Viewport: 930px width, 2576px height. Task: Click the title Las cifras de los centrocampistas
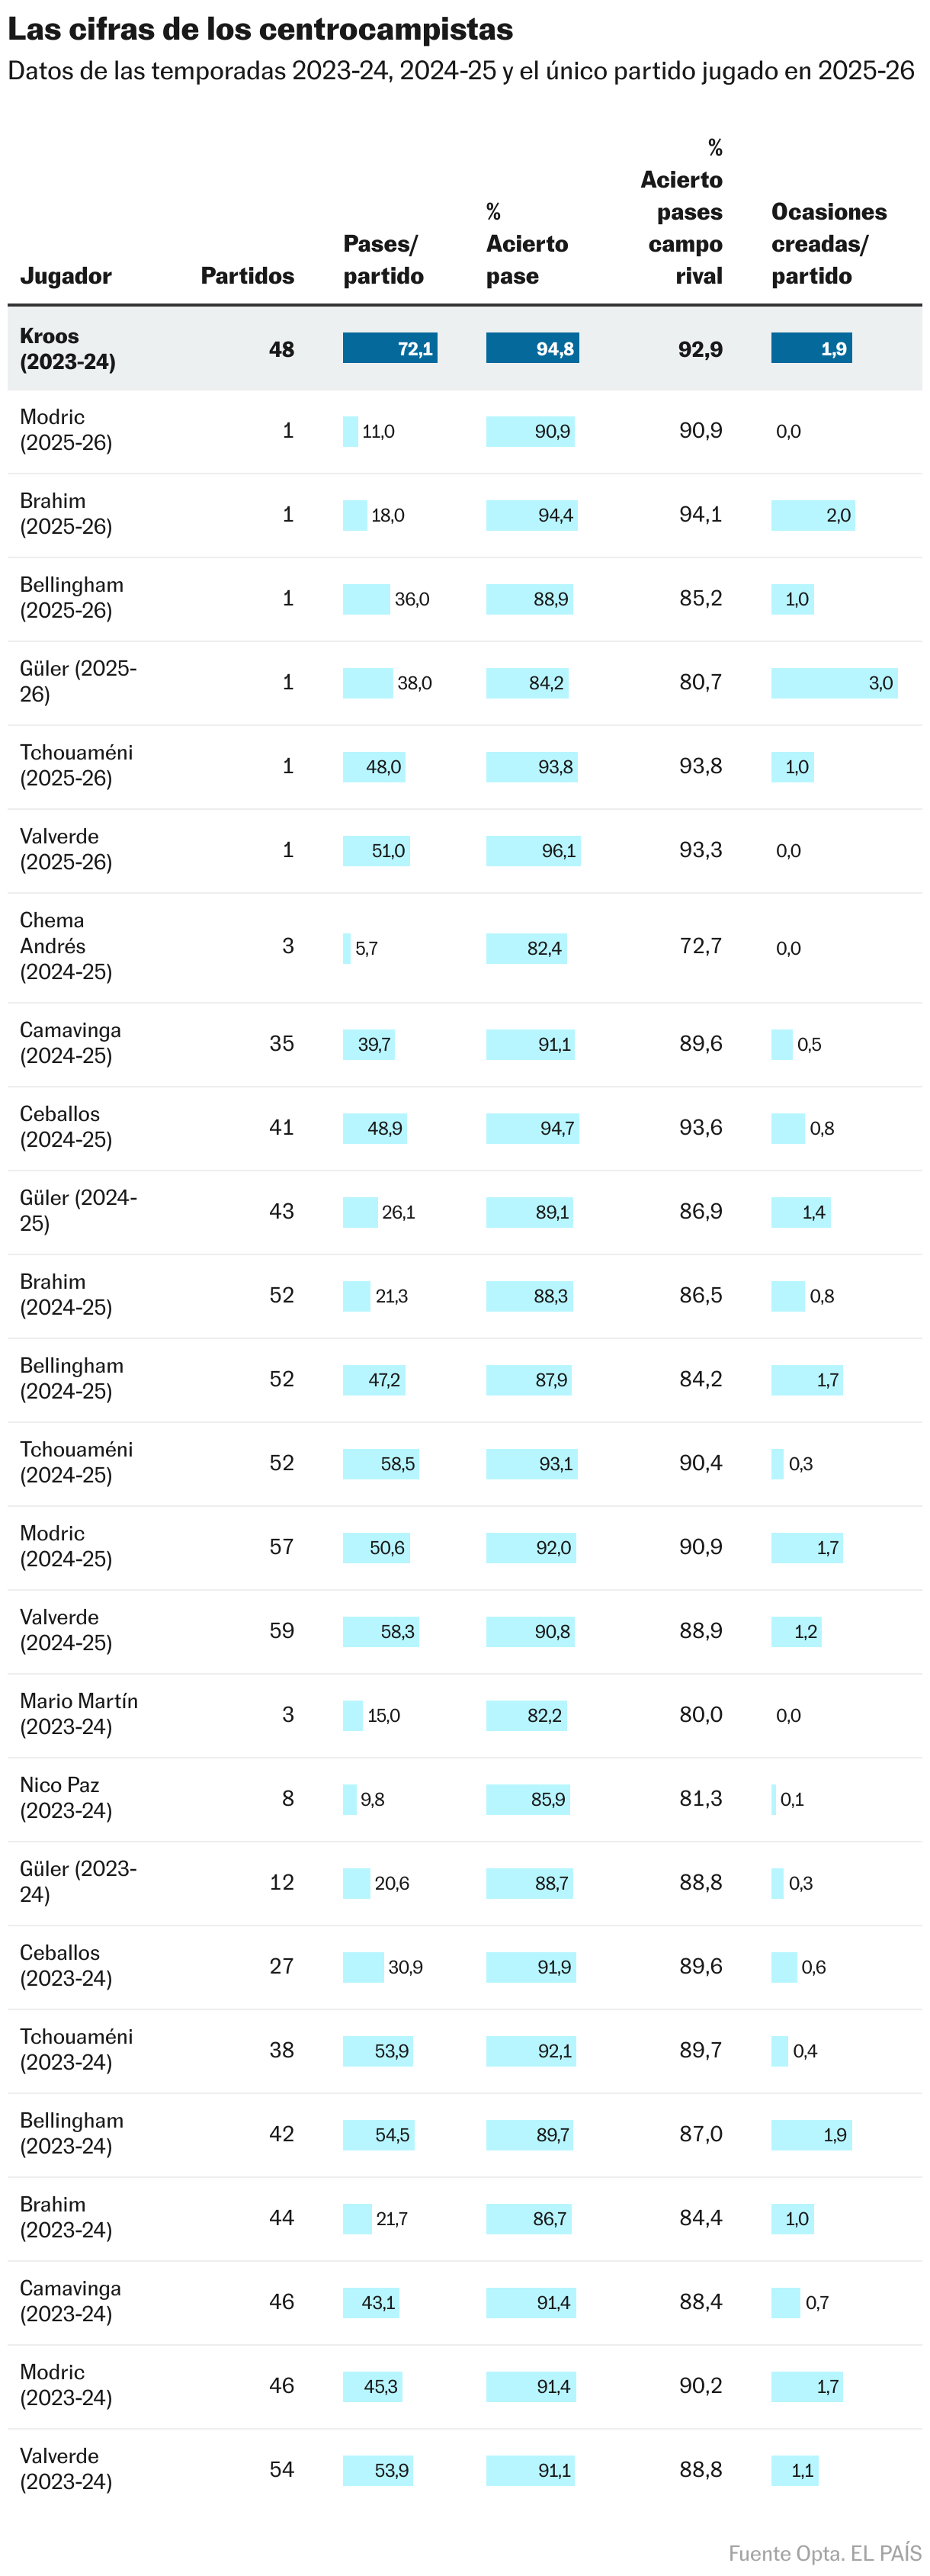[260, 29]
